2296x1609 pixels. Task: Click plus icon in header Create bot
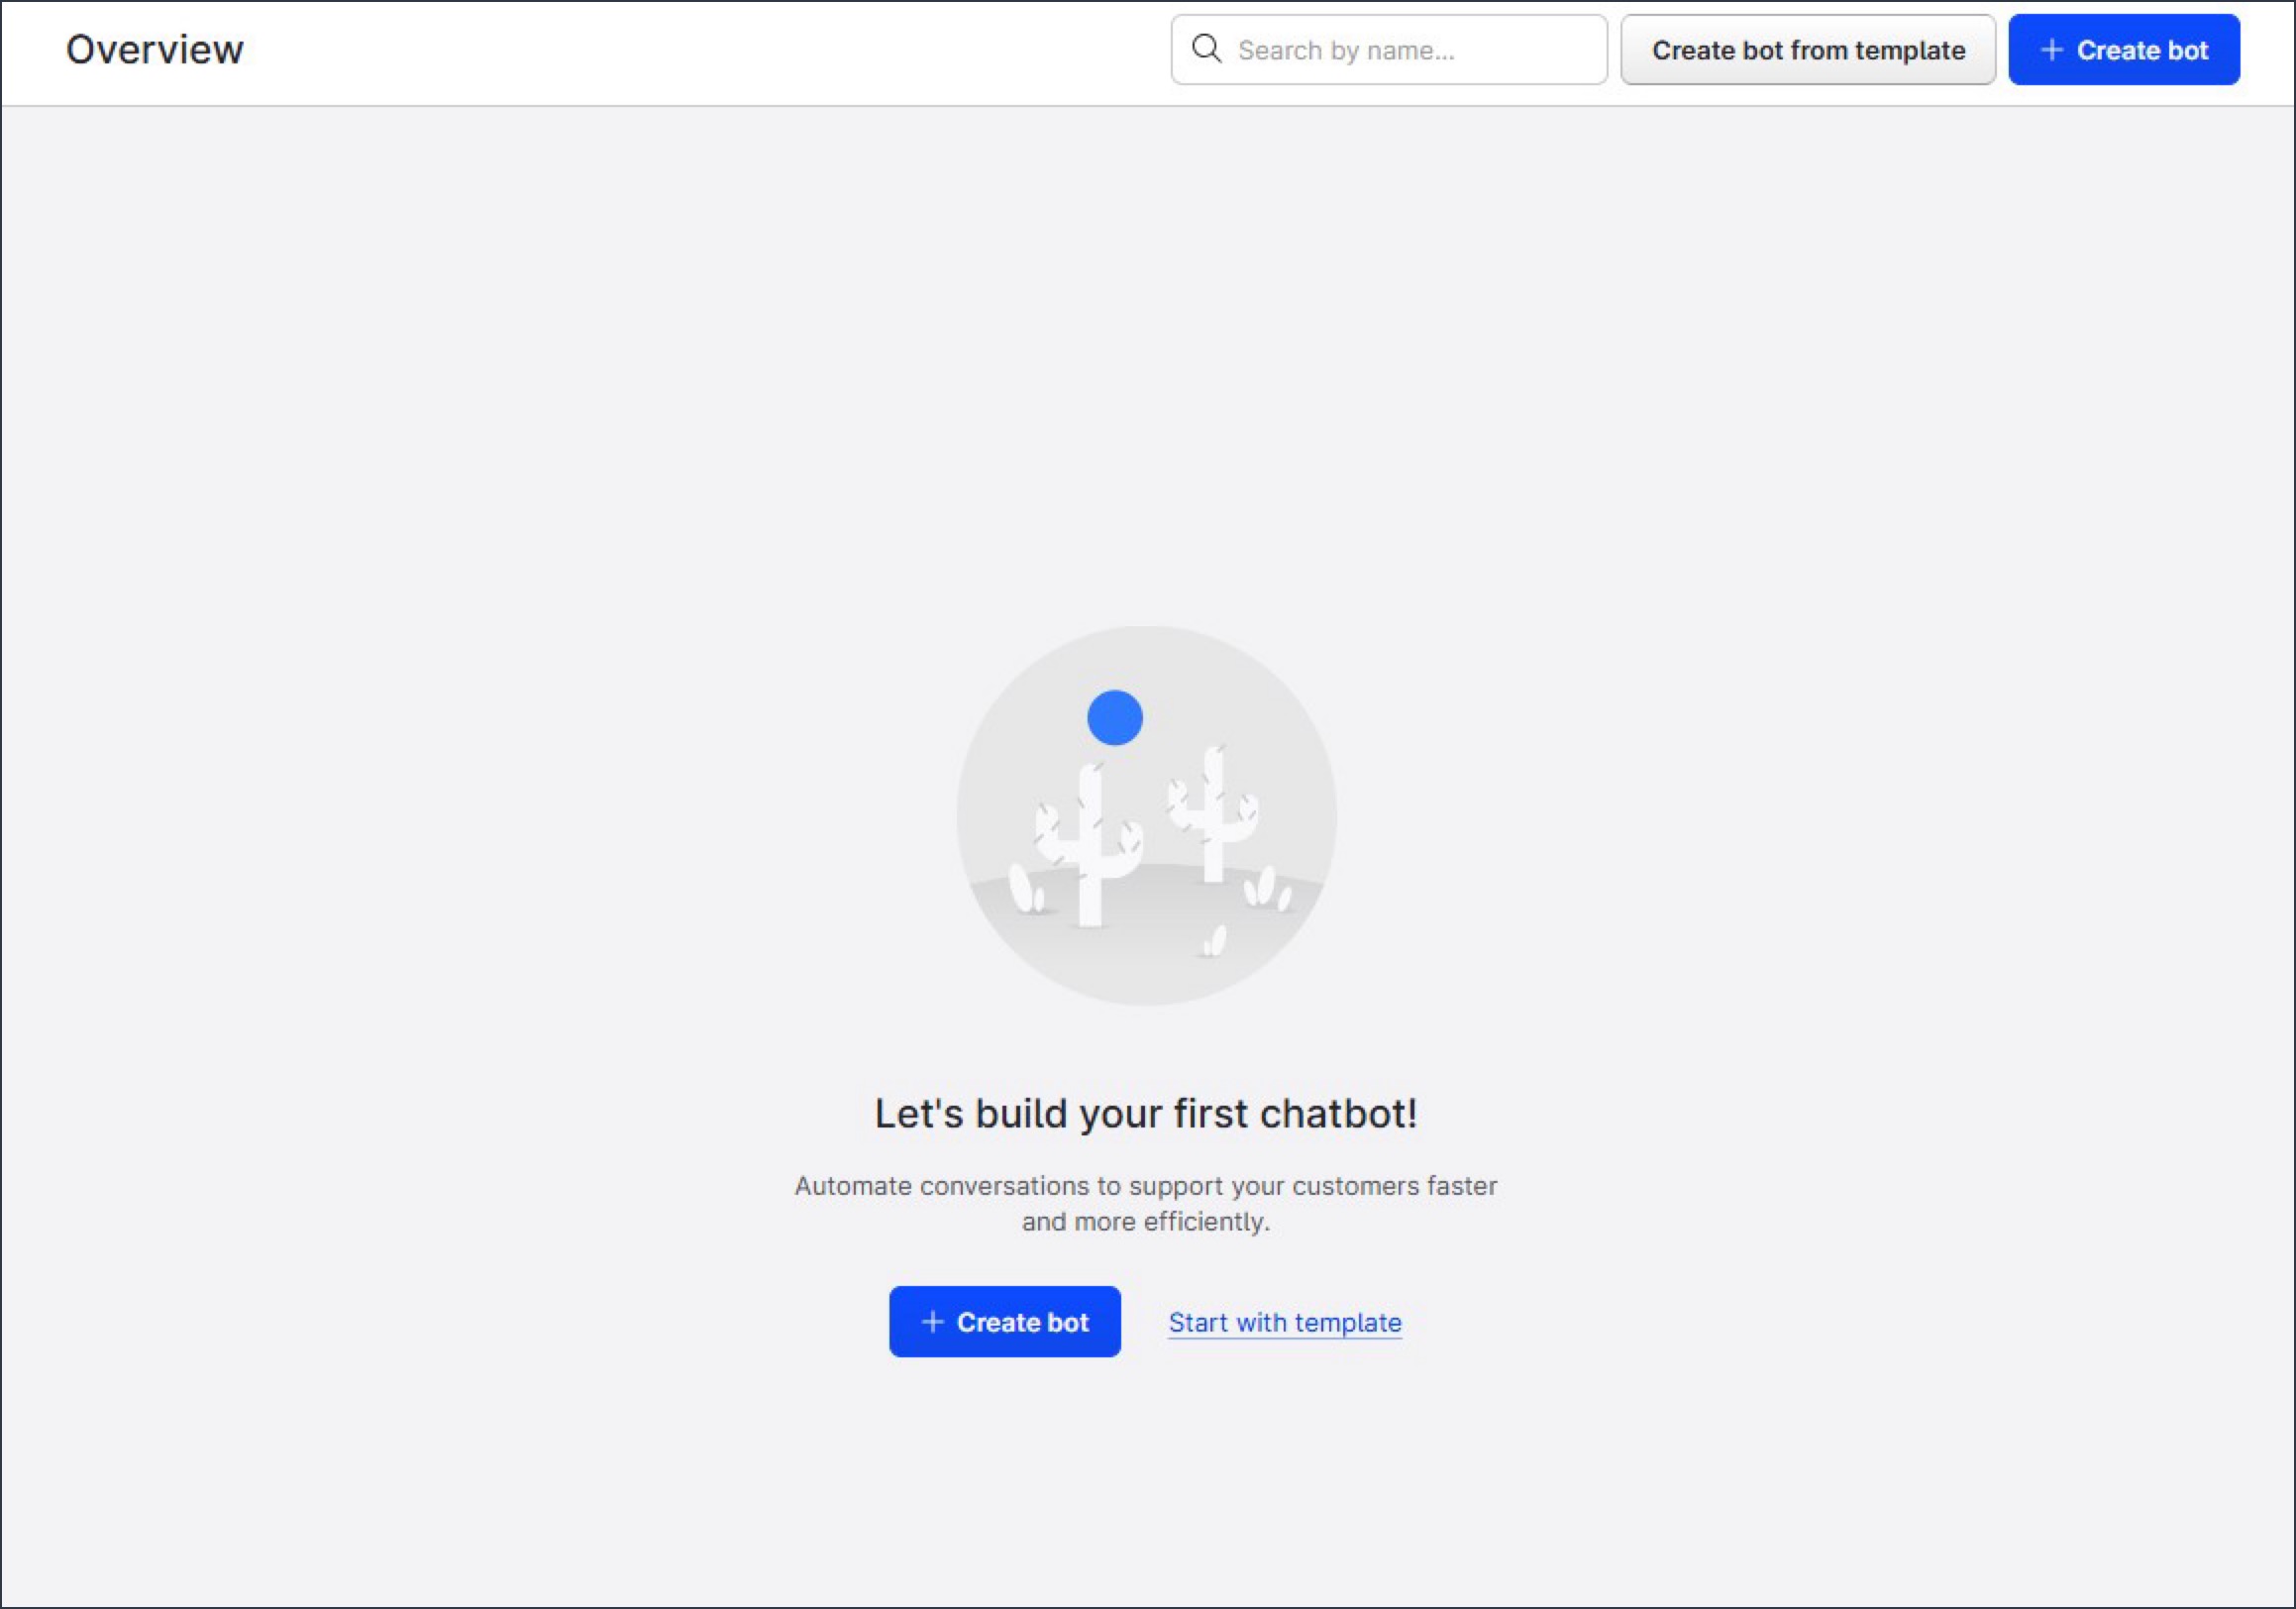pyautogui.click(x=2051, y=50)
